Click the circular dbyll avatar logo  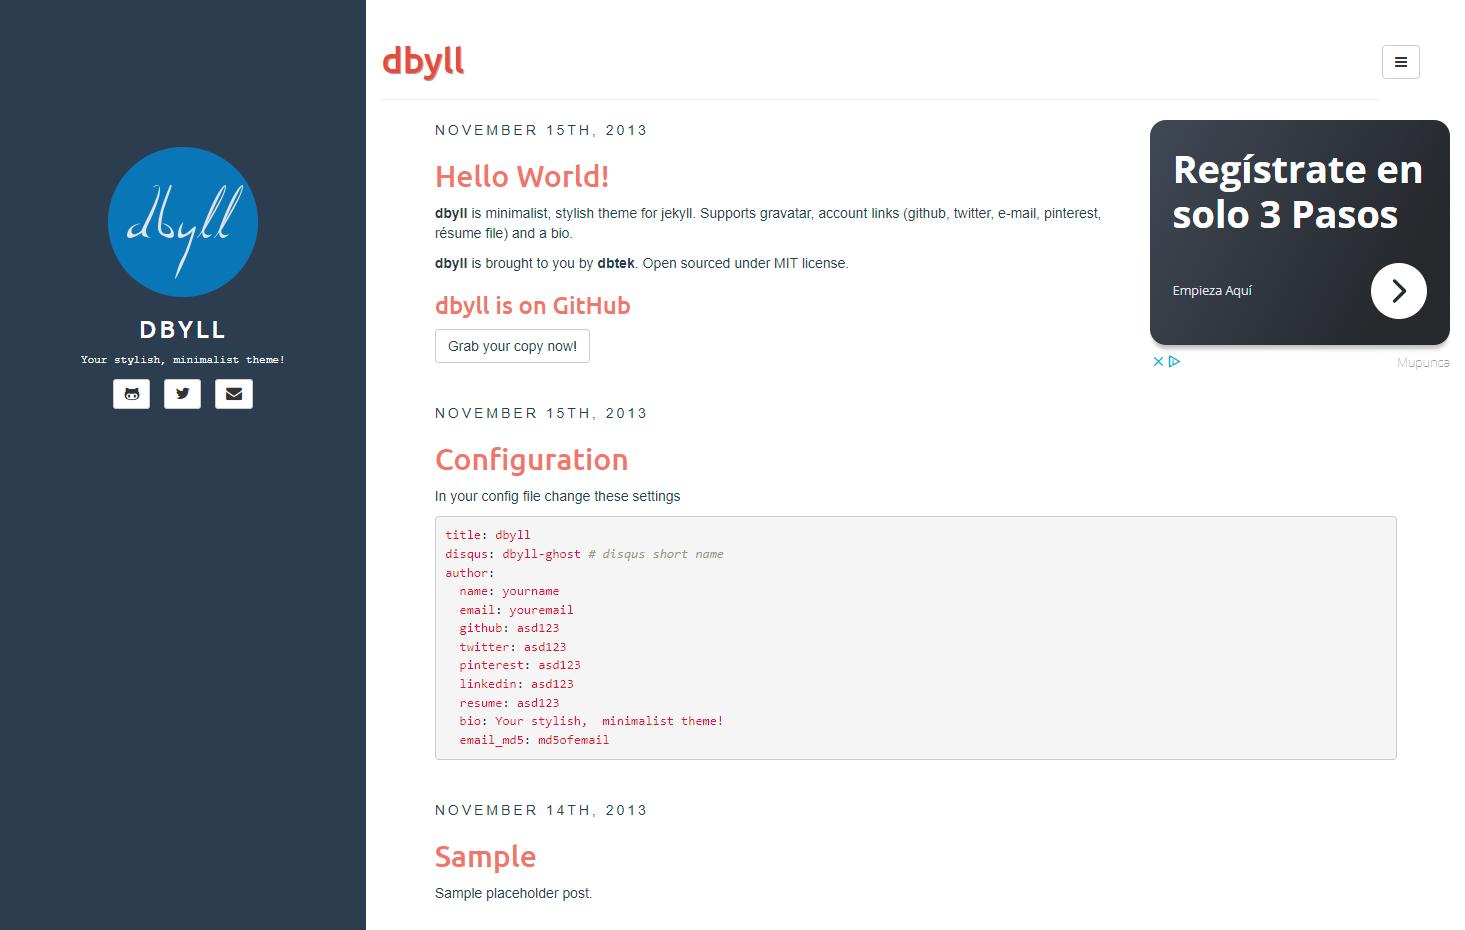click(182, 222)
